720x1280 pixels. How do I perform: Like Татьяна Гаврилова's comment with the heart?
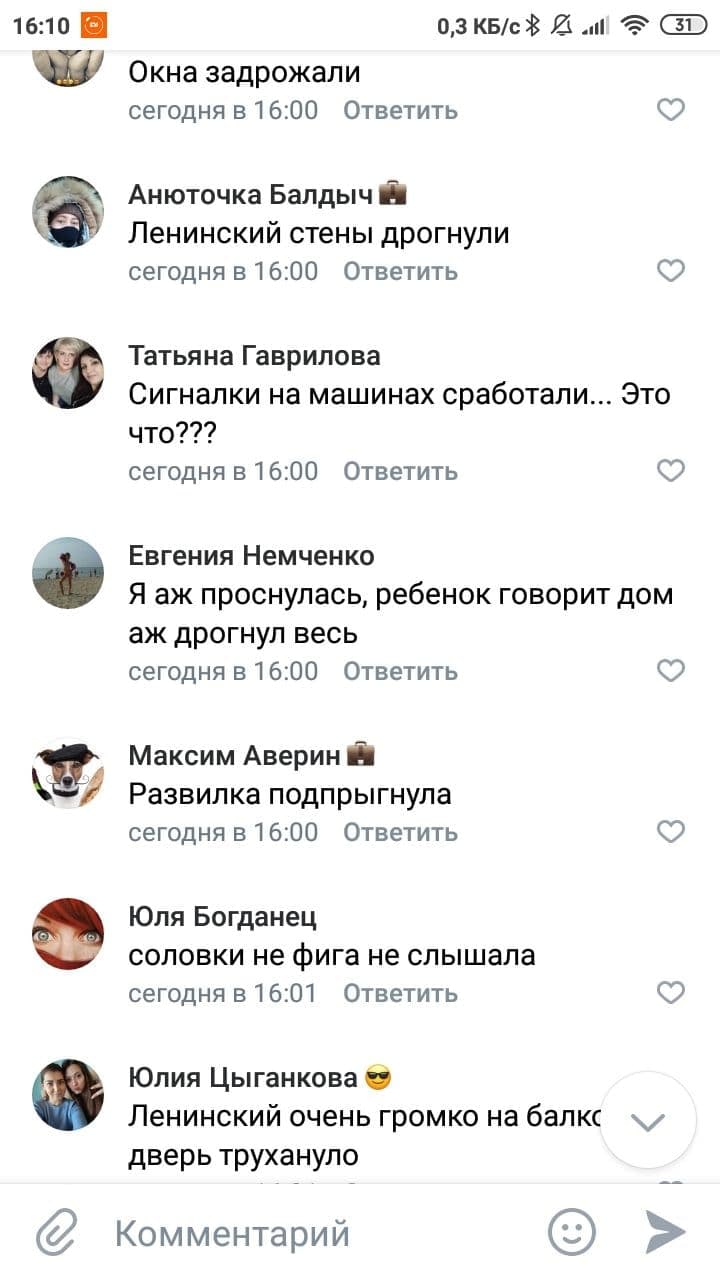tap(670, 471)
